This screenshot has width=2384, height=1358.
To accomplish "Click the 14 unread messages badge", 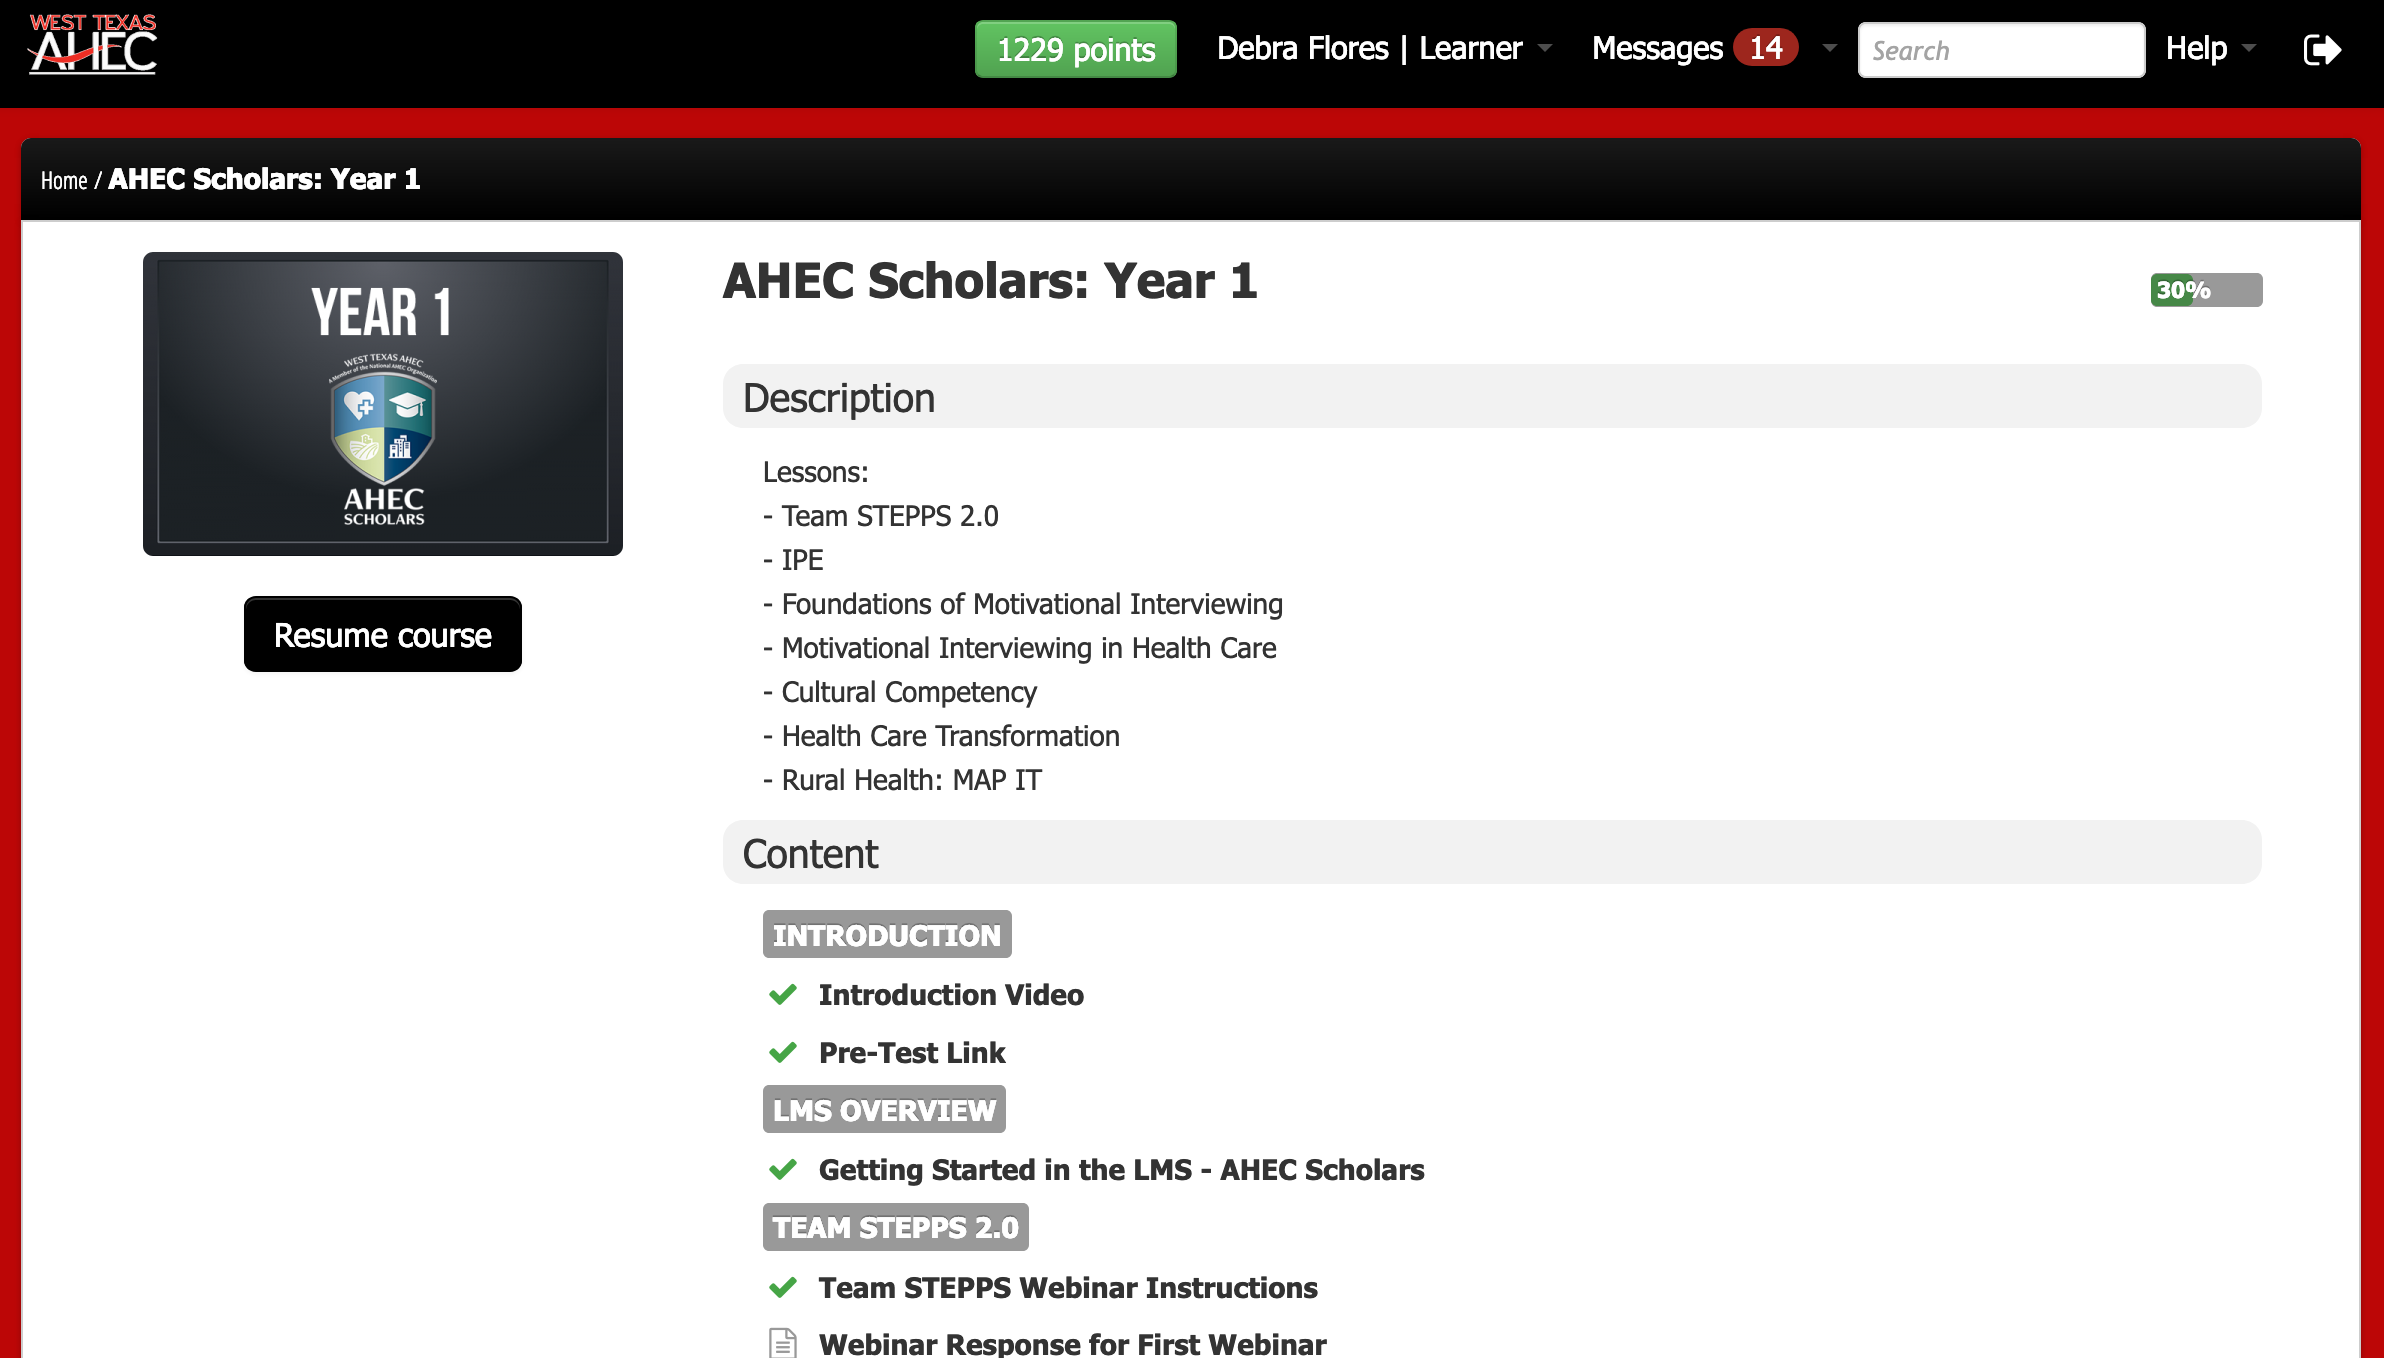I will (x=1766, y=48).
